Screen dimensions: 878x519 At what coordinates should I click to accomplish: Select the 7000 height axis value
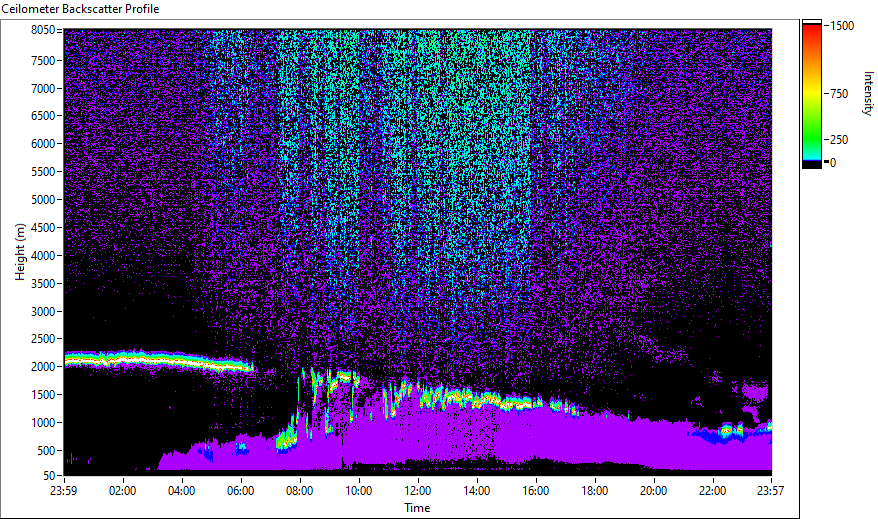tap(43, 88)
